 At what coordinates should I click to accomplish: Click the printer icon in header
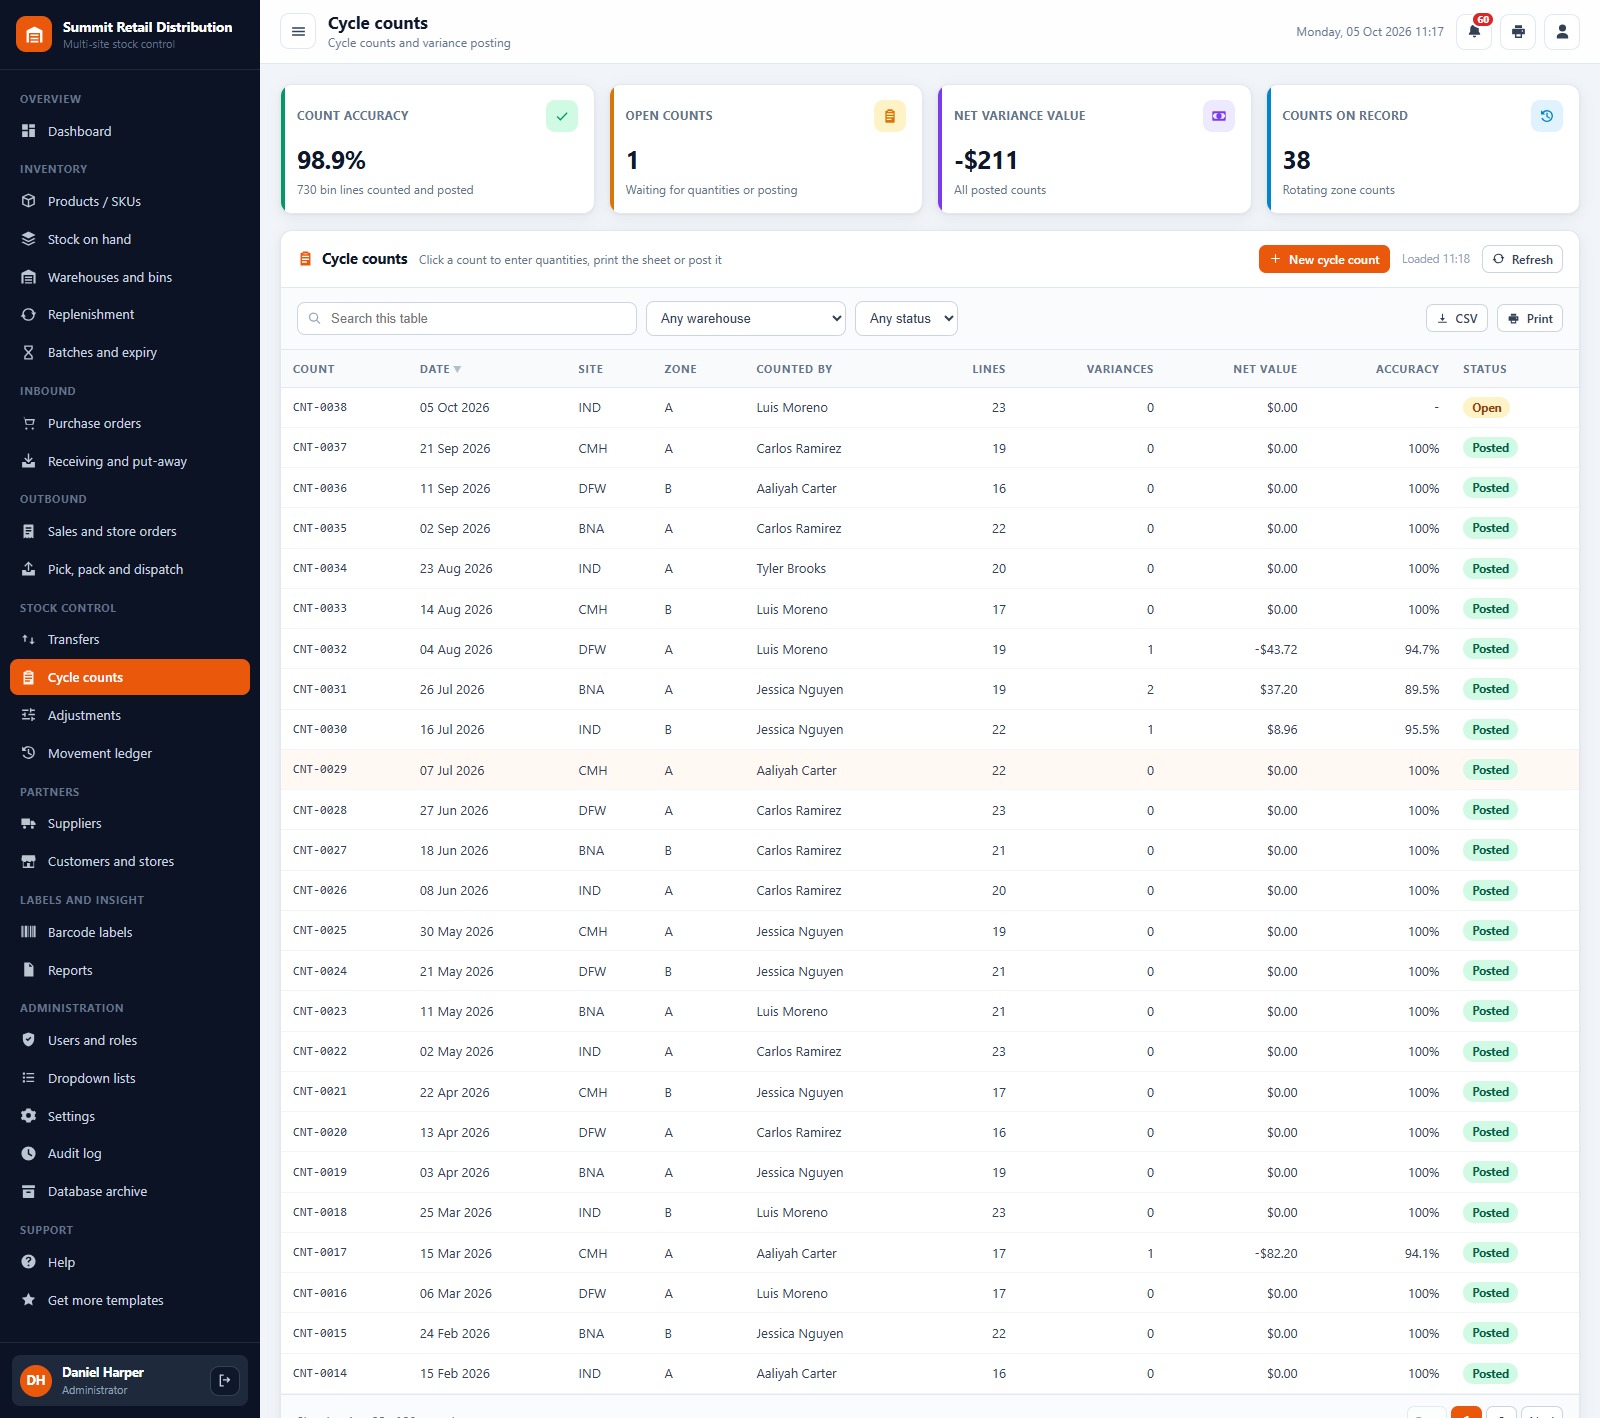(1518, 32)
